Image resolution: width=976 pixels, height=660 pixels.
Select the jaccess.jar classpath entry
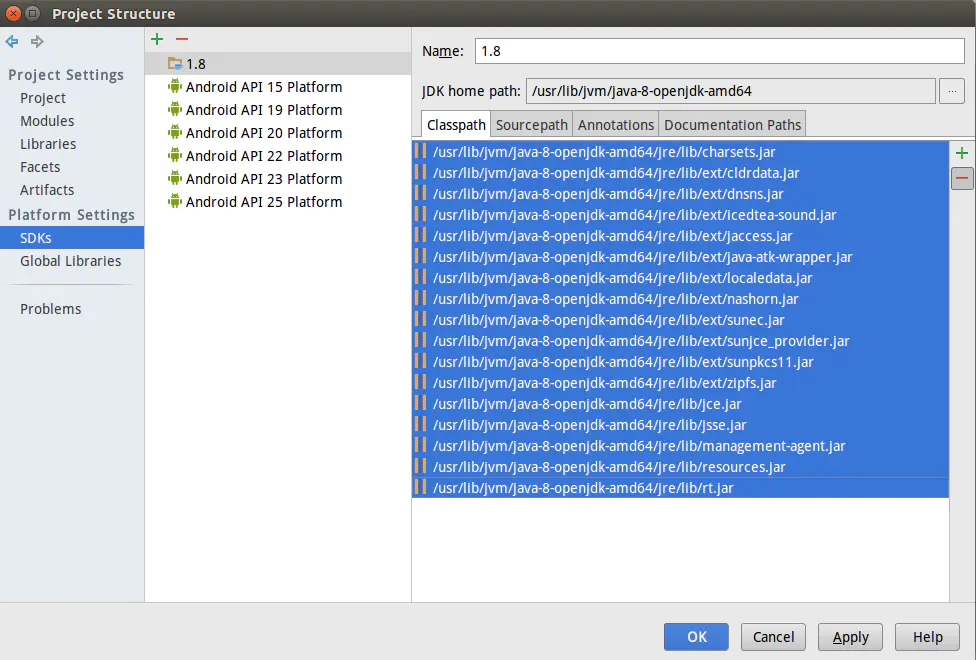(x=680, y=236)
